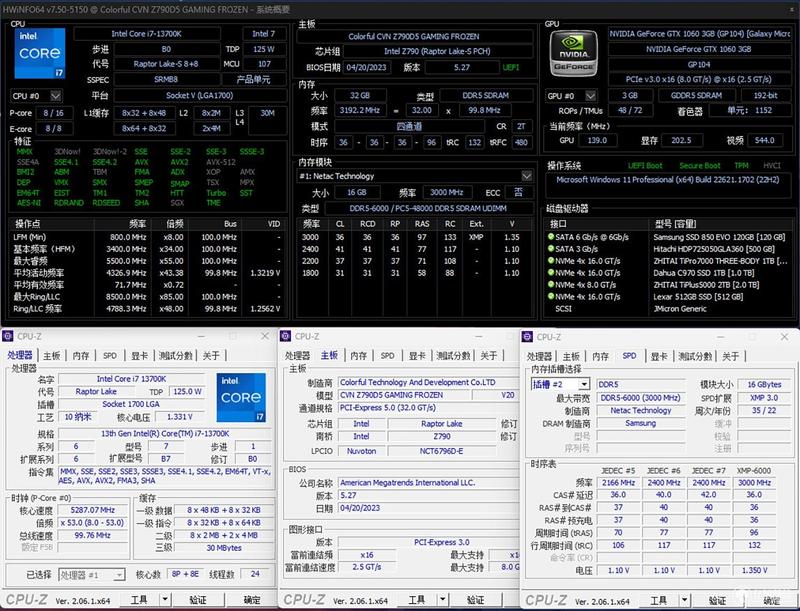The image size is (800, 611).
Task: Switch to 处理器 tab in CPU-Z SPD window
Action: [539, 356]
